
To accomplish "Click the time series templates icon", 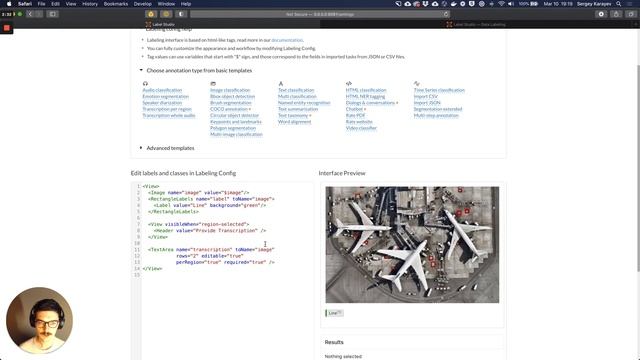I will coord(416,83).
